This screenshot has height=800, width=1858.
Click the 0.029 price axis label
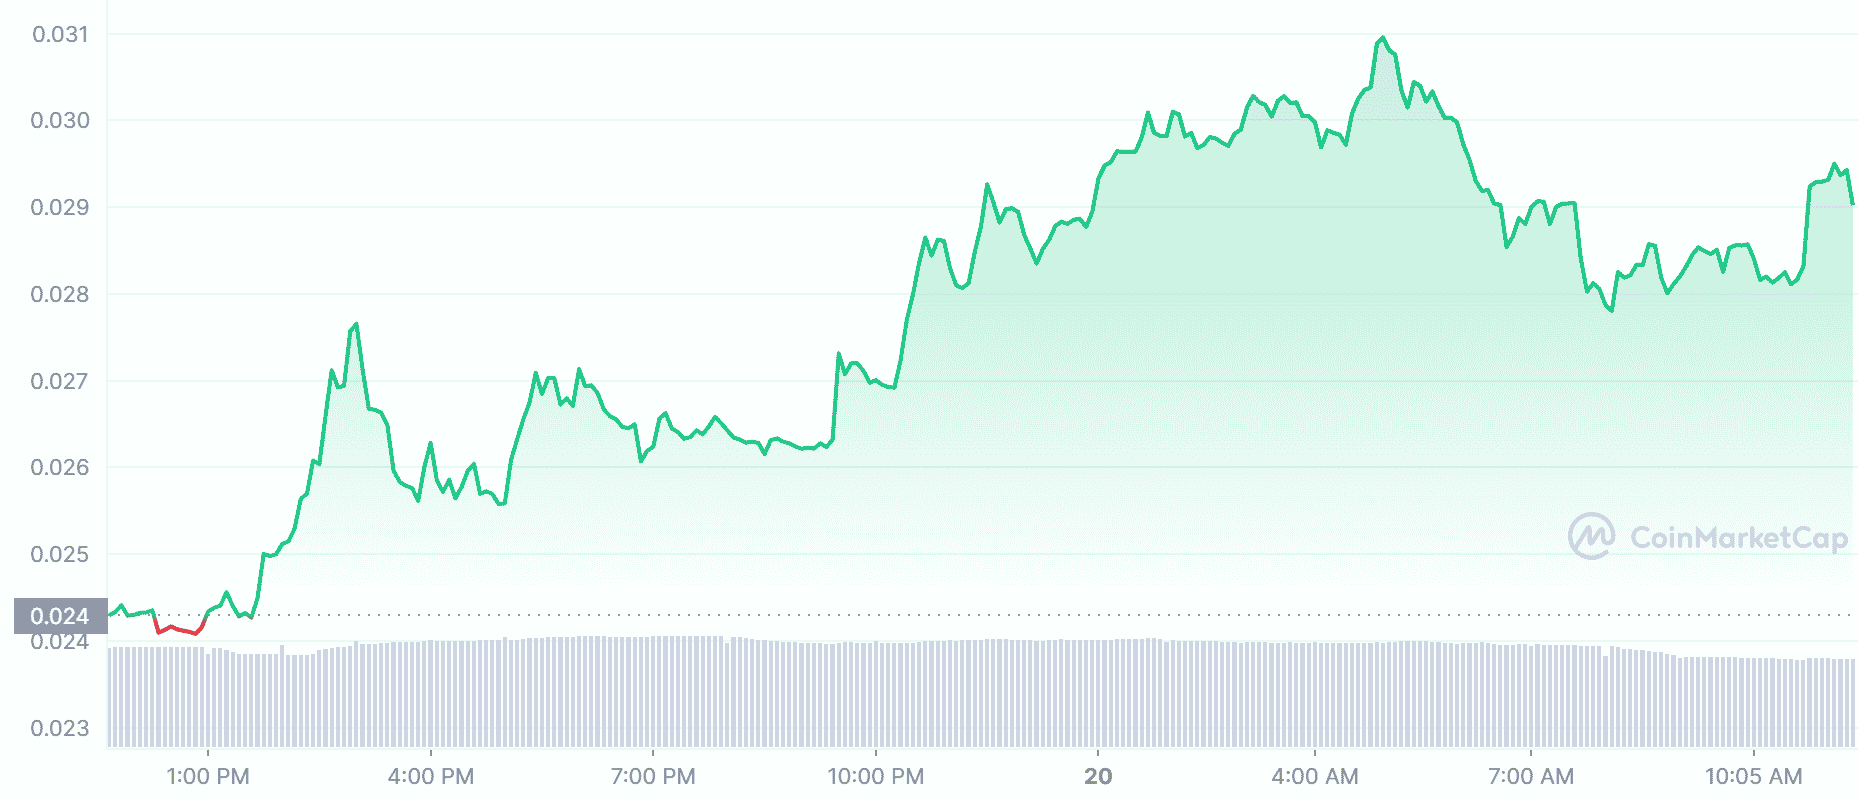pyautogui.click(x=60, y=207)
